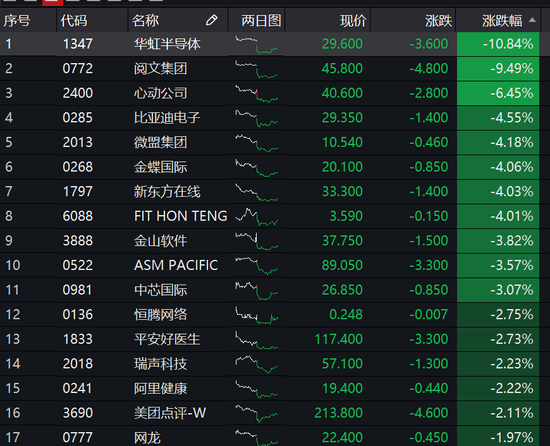Viewport: 550px width, 446px height.
Task: Sort by 代码 column header
Action: point(74,21)
